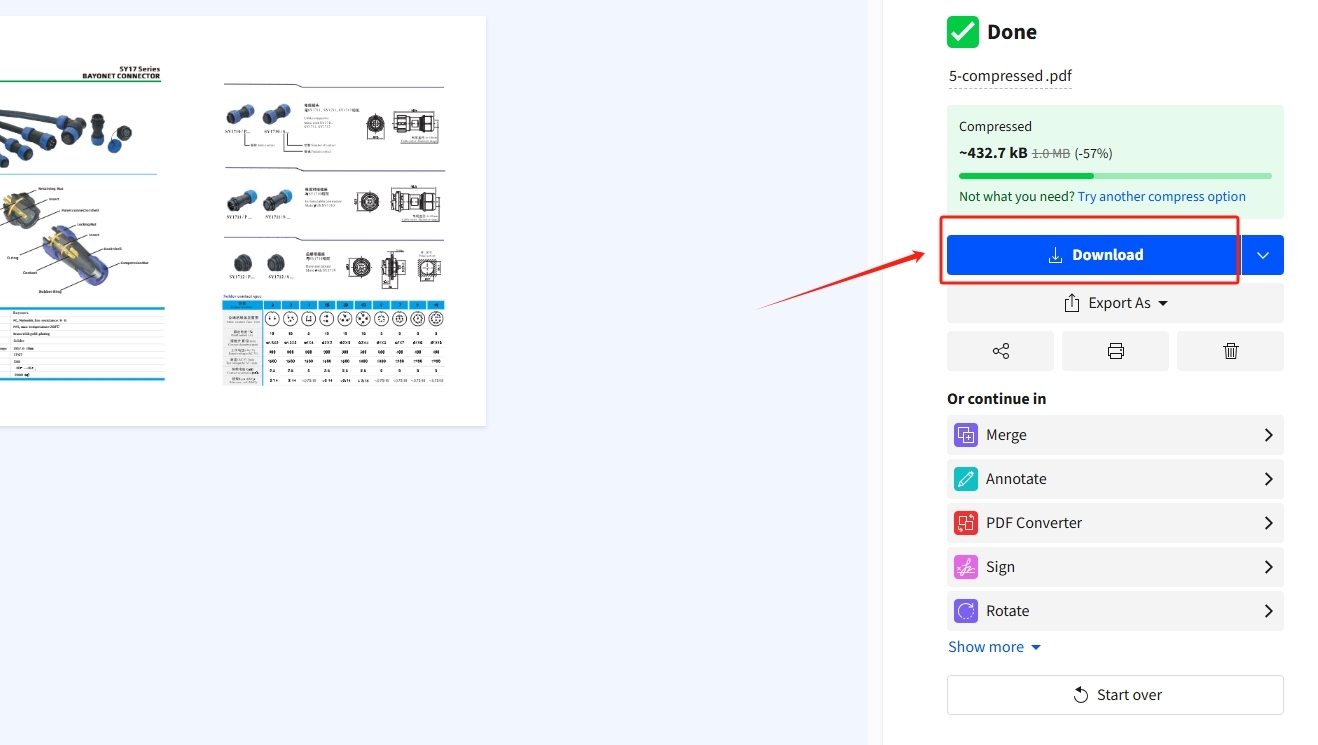
Task: Click the Sign signature icon
Action: (x=965, y=567)
